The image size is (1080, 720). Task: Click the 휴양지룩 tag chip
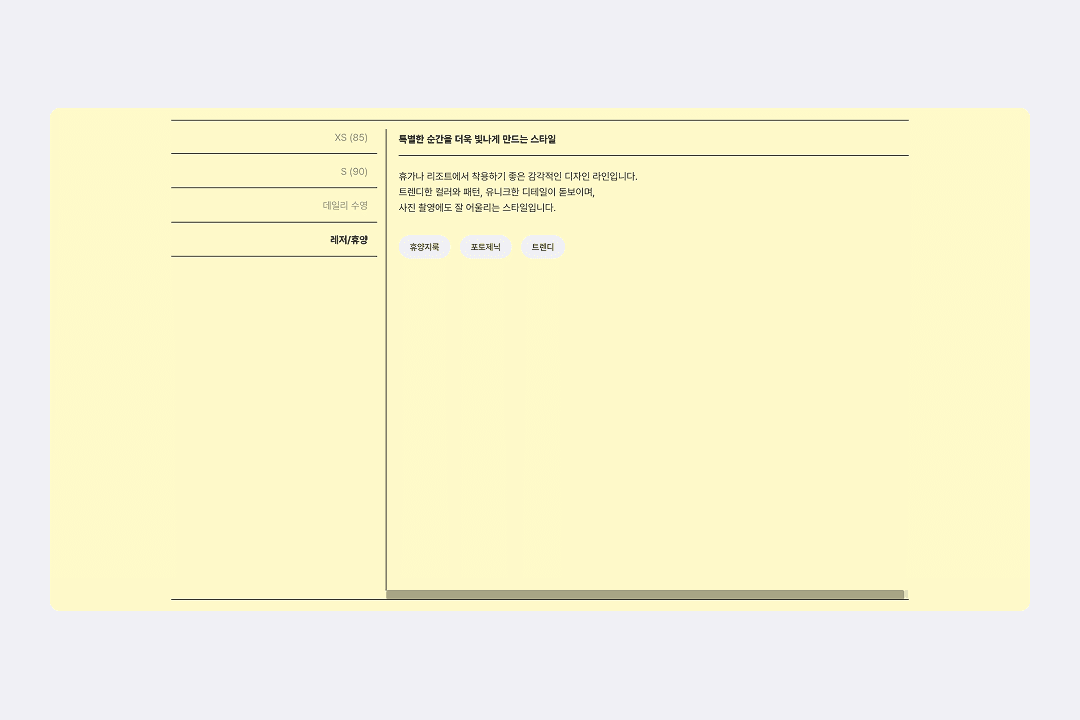(x=424, y=247)
